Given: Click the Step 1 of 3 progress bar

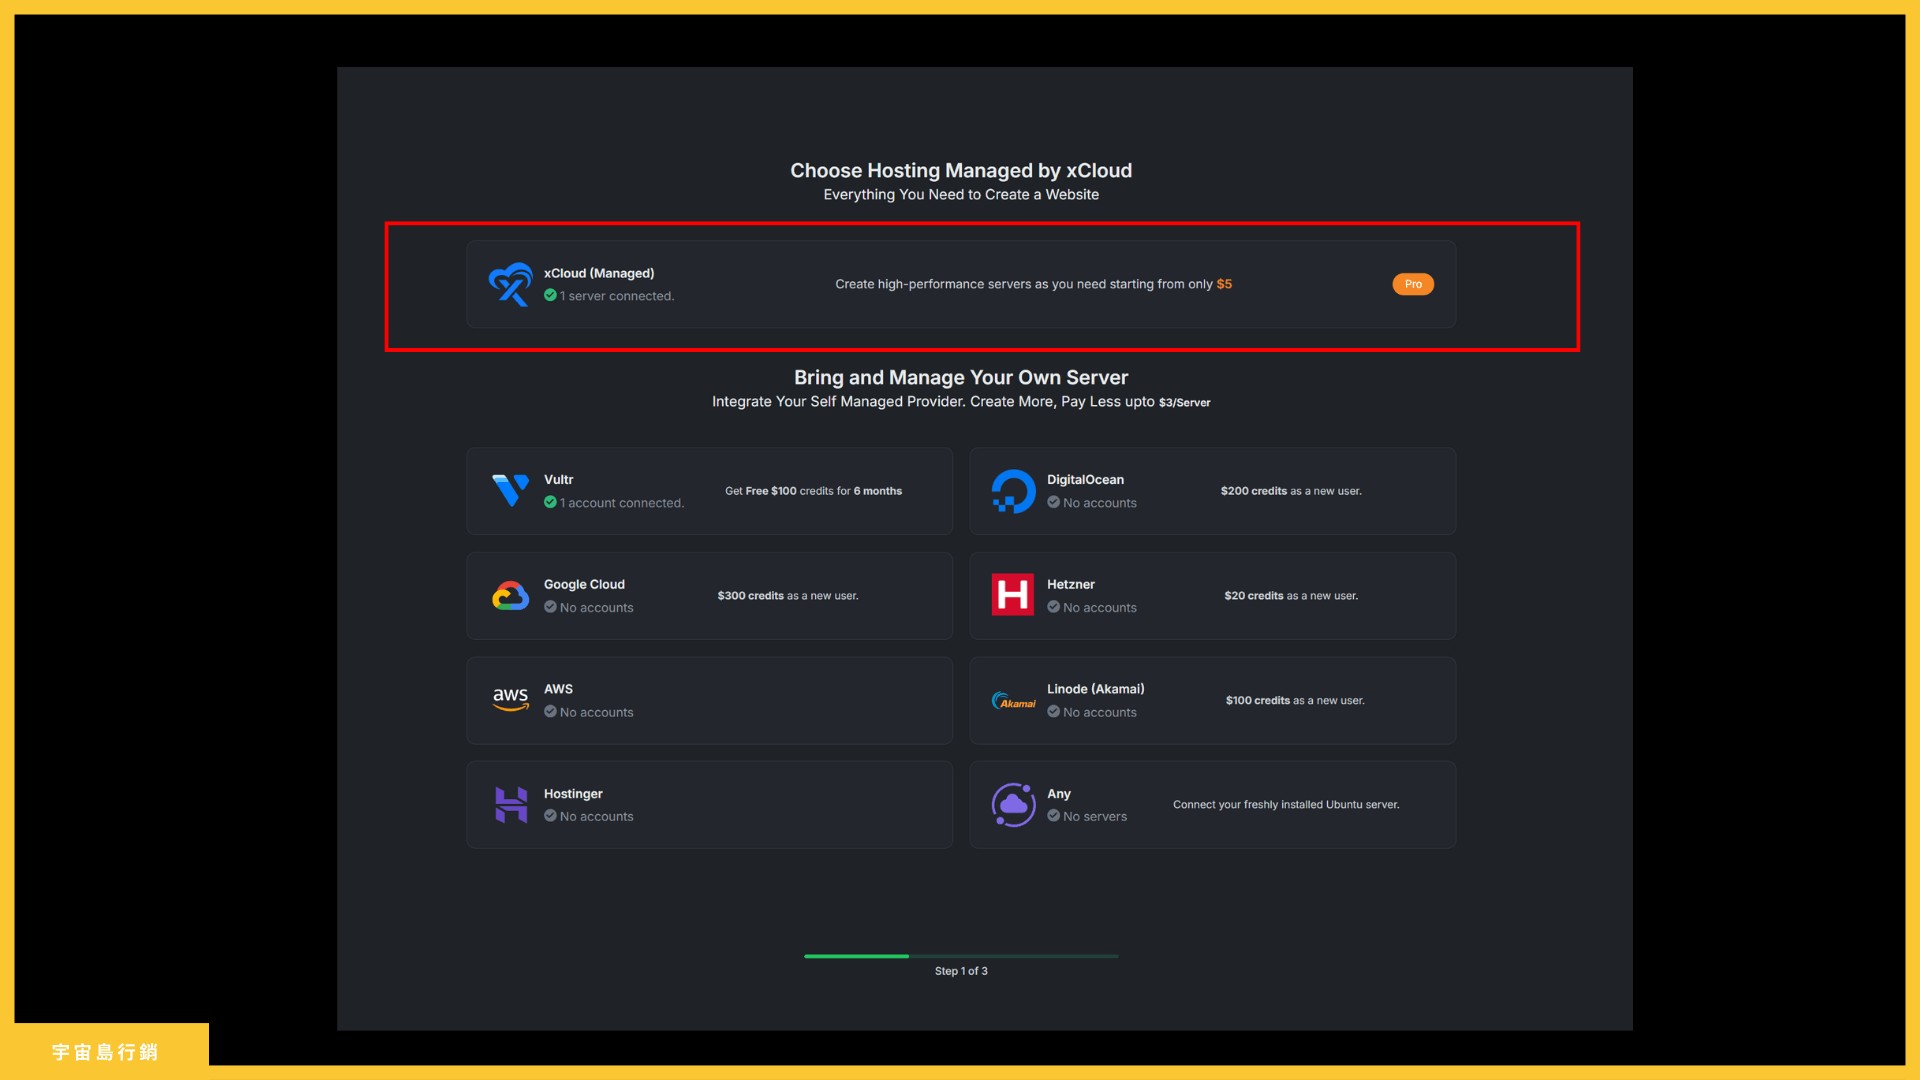Looking at the screenshot, I should (960, 956).
